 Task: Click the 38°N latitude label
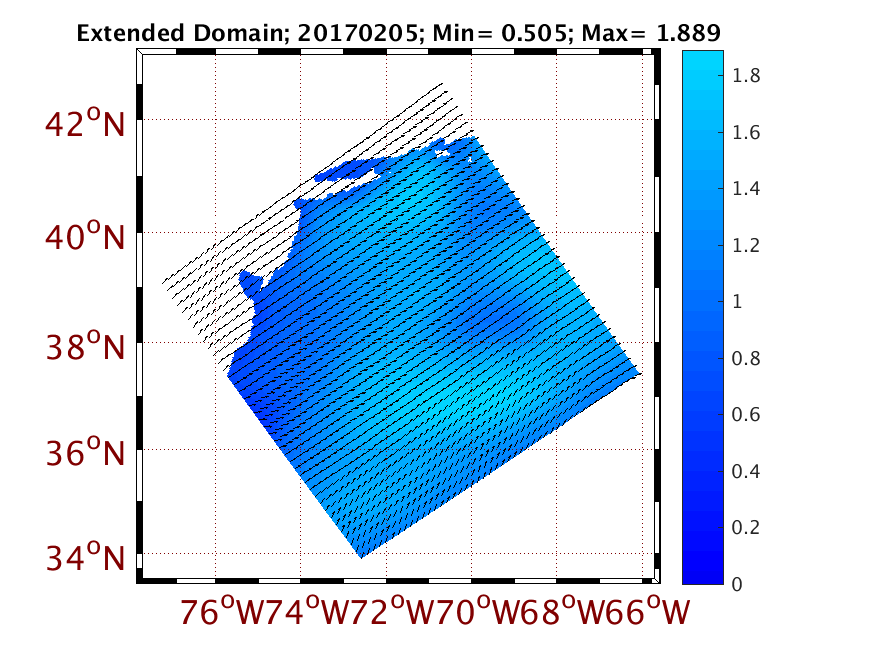85,346
